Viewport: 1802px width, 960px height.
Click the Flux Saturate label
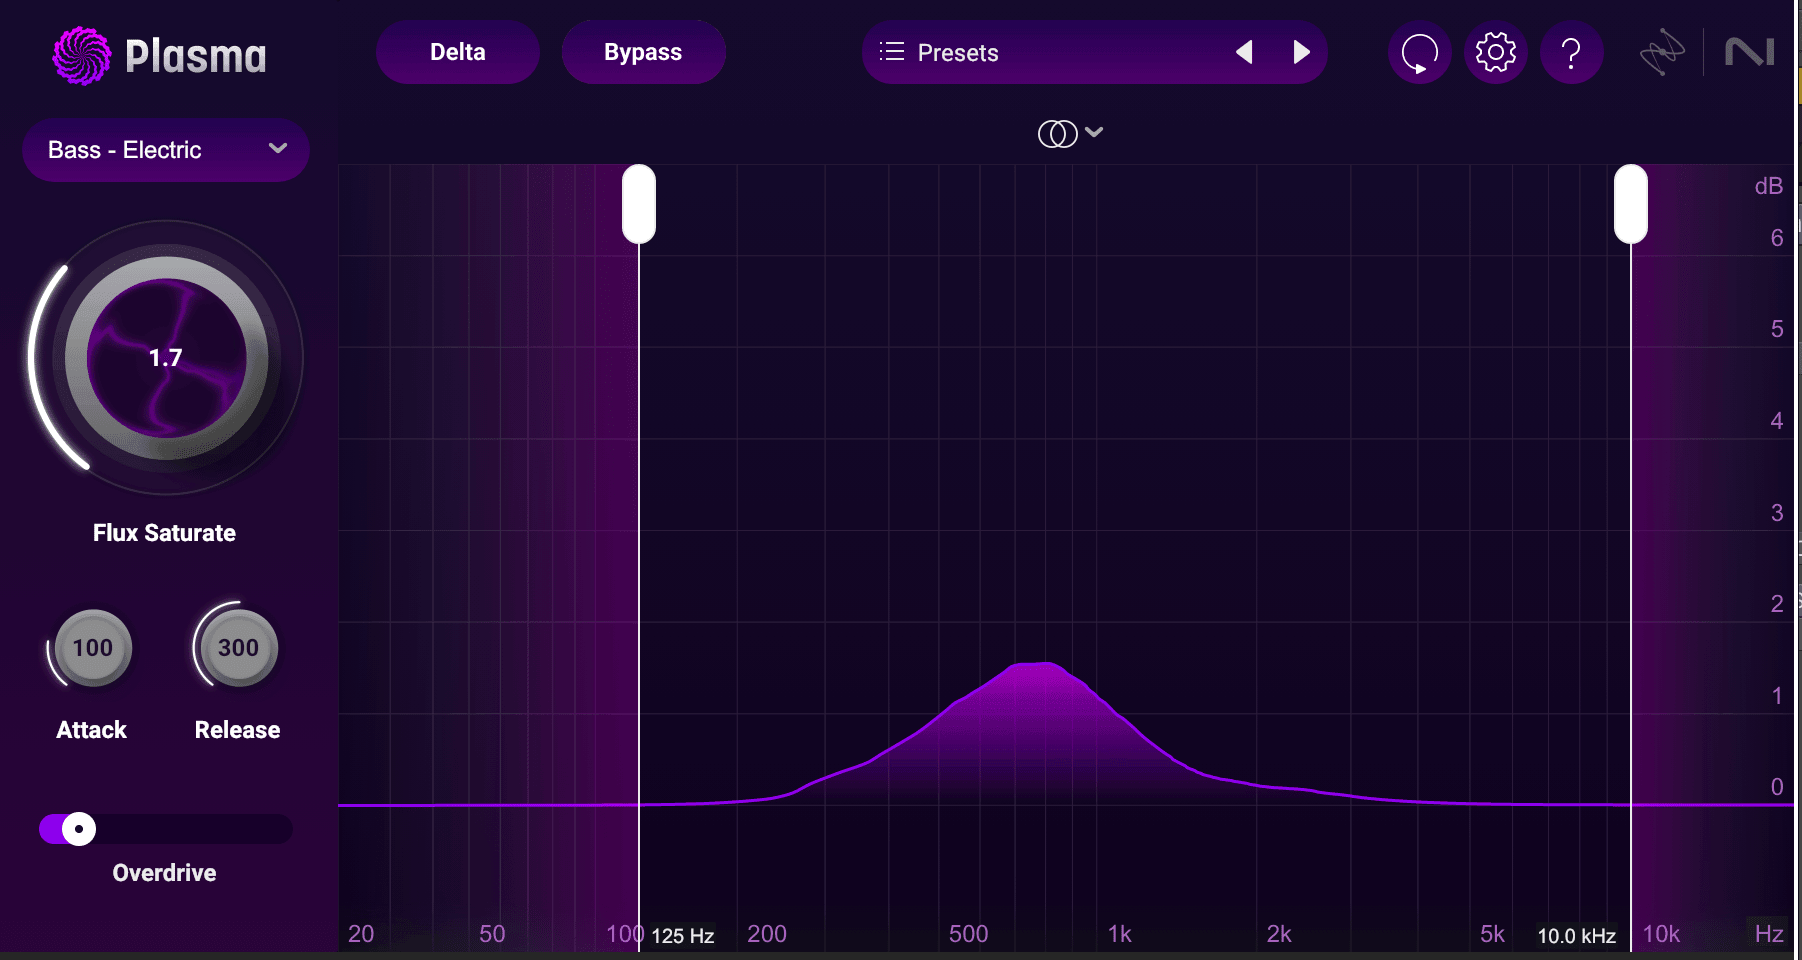tap(165, 533)
